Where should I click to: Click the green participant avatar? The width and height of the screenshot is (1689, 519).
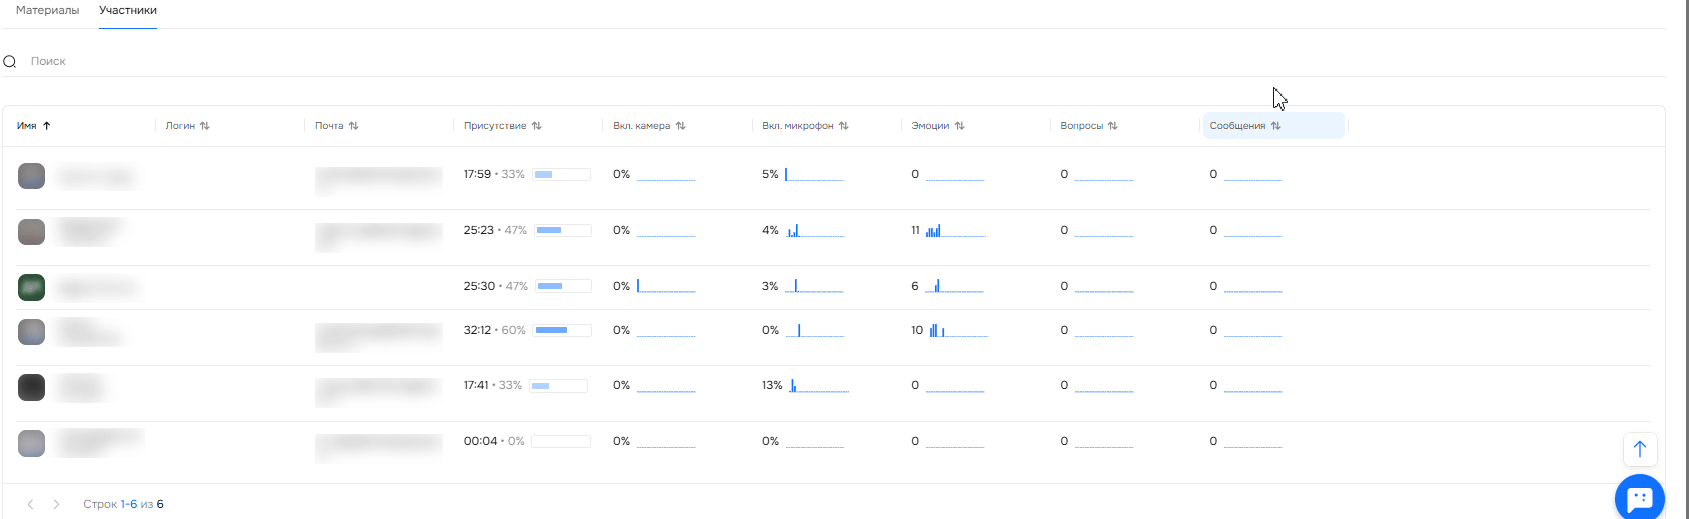point(32,287)
